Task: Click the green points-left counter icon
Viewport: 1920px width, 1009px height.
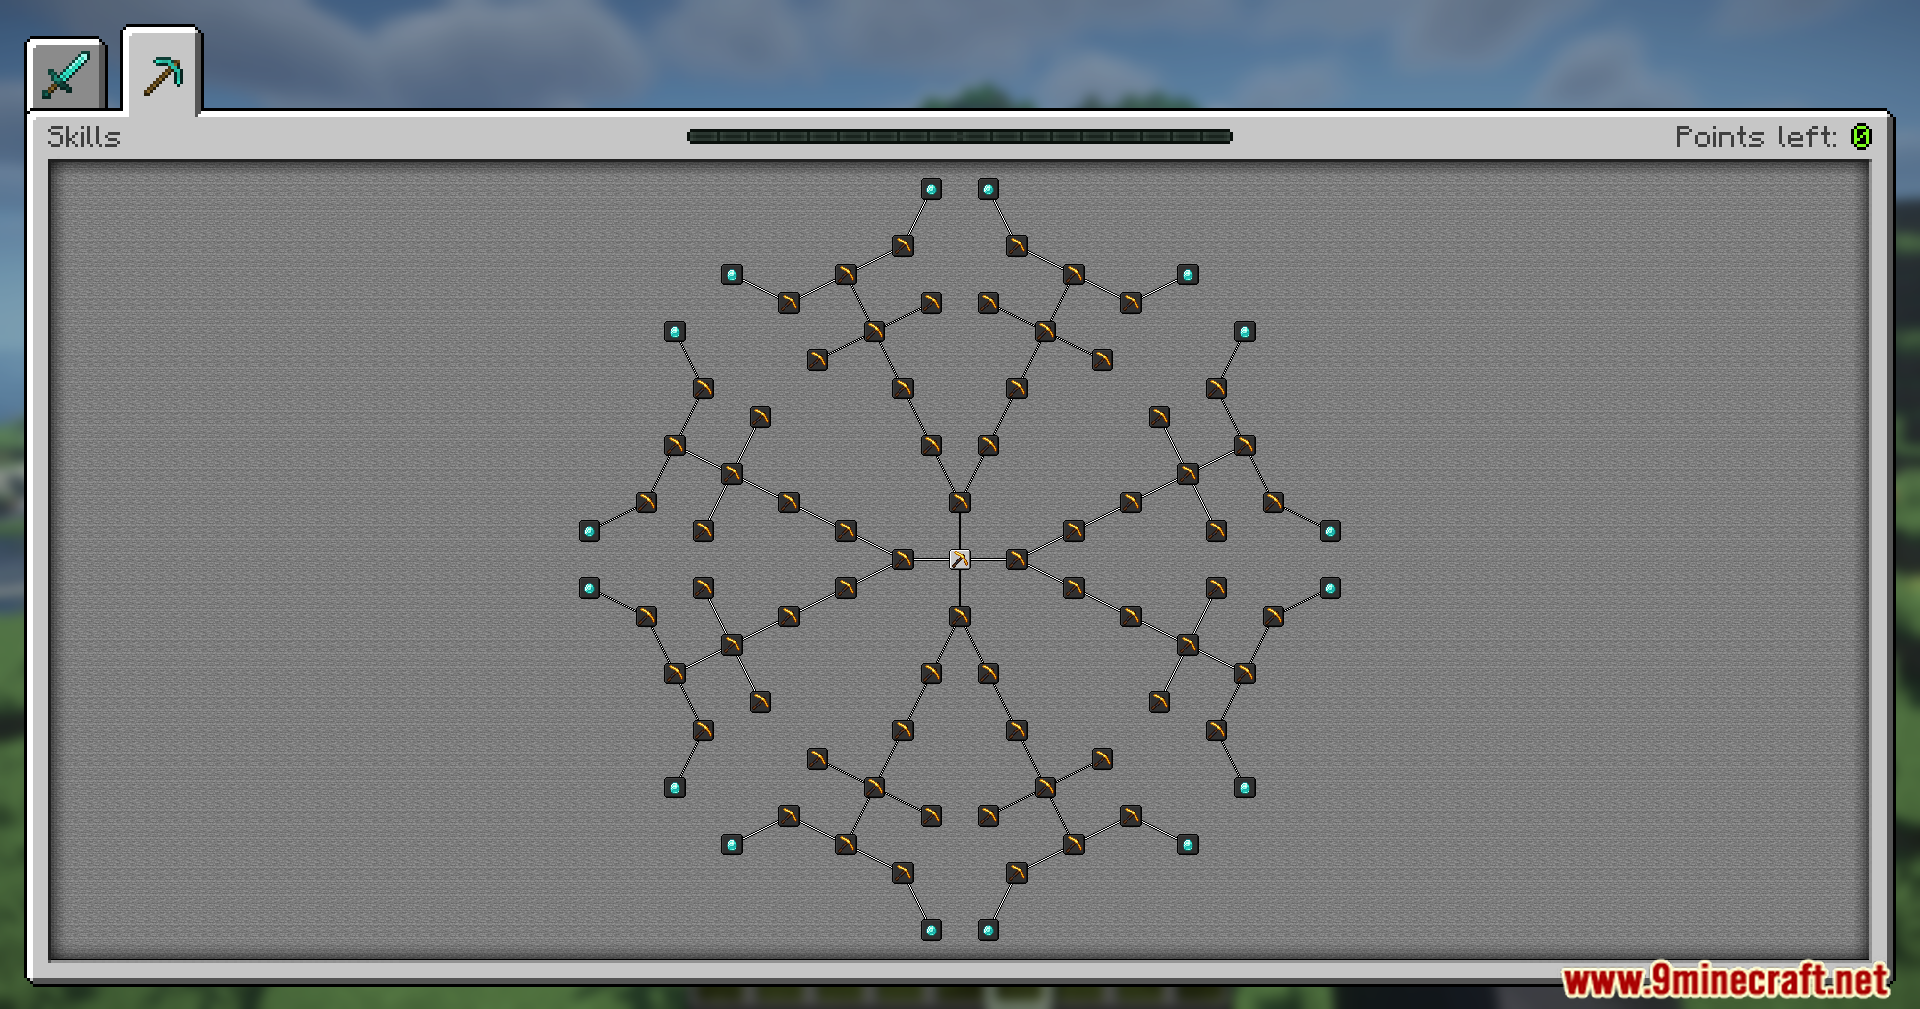Action: coord(1861,137)
